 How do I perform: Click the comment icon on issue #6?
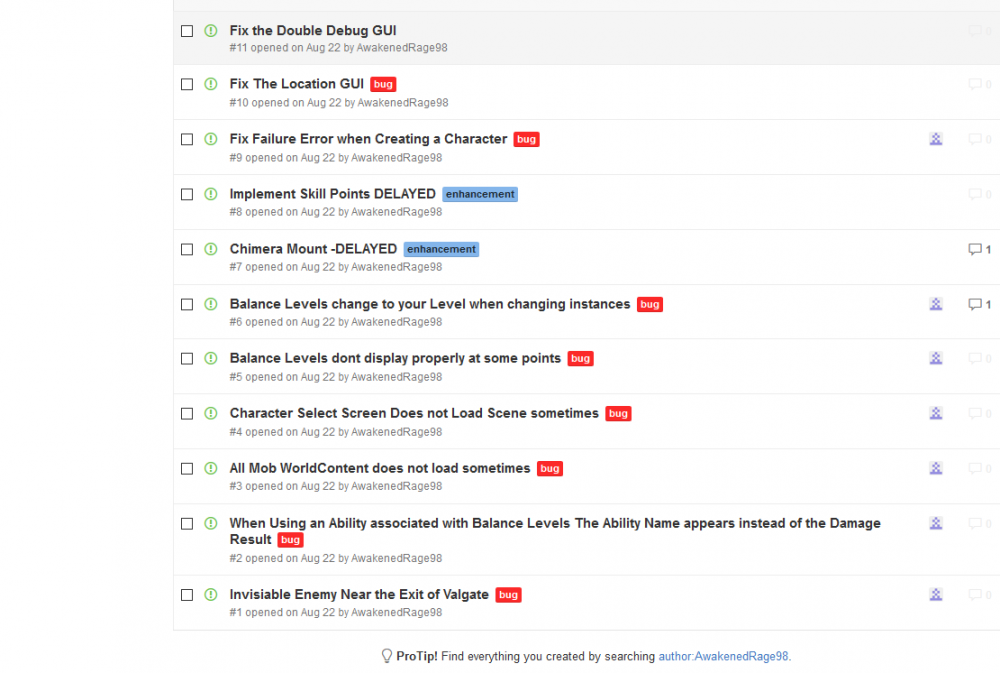click(974, 304)
